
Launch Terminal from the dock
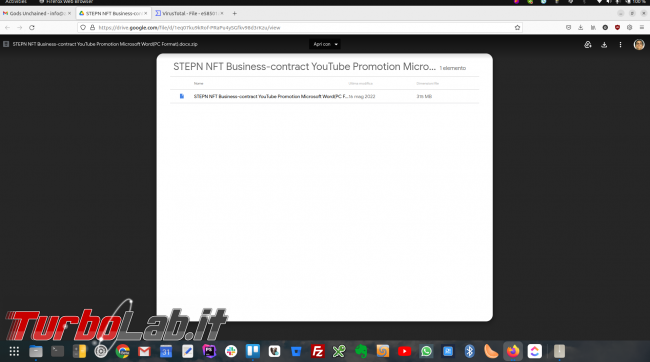pos(57,352)
